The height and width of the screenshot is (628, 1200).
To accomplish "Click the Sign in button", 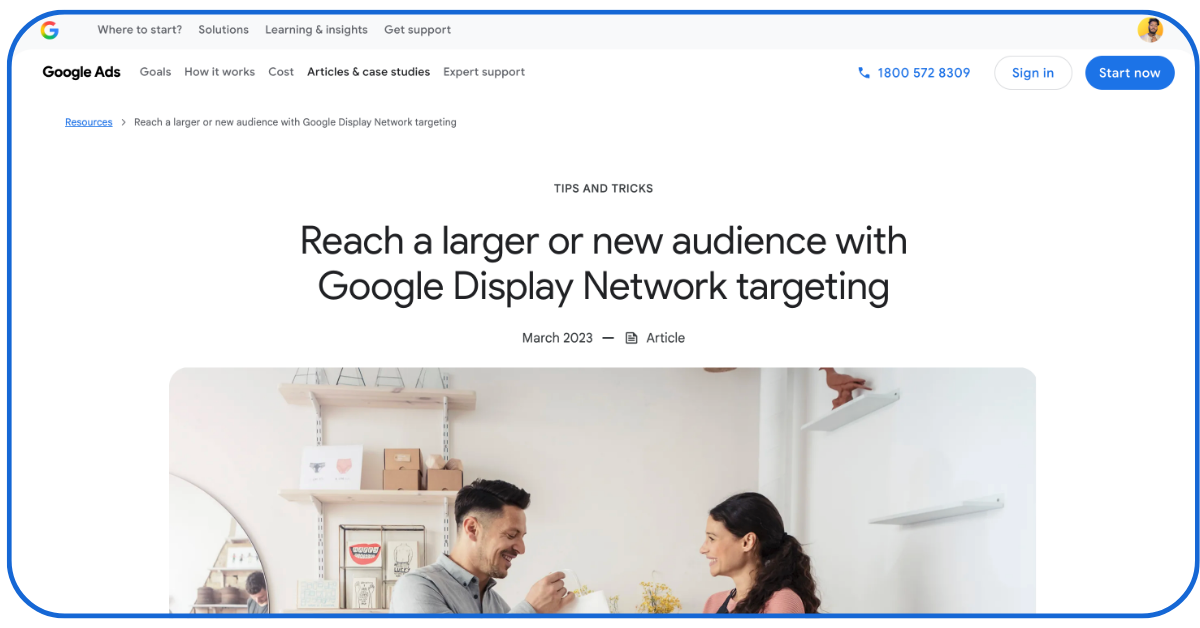I will tap(1033, 73).
